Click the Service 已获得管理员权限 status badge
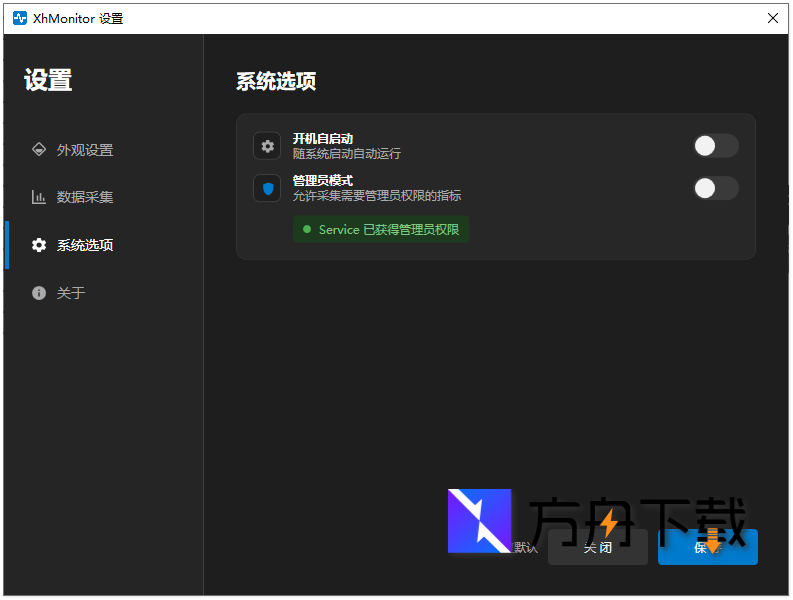 pyautogui.click(x=381, y=230)
